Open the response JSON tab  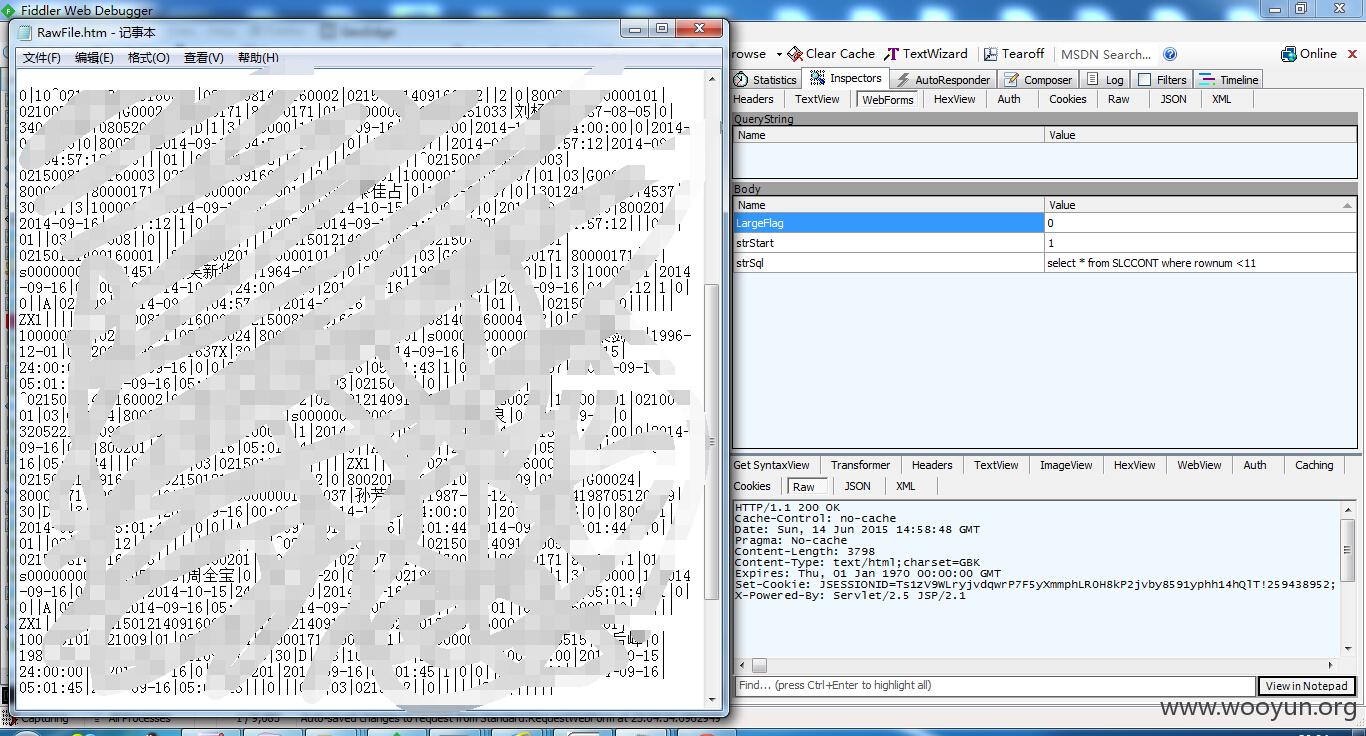[857, 486]
